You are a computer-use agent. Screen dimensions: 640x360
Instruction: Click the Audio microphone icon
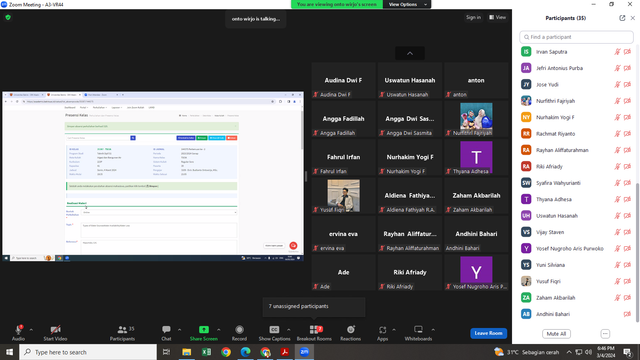[x=18, y=330]
